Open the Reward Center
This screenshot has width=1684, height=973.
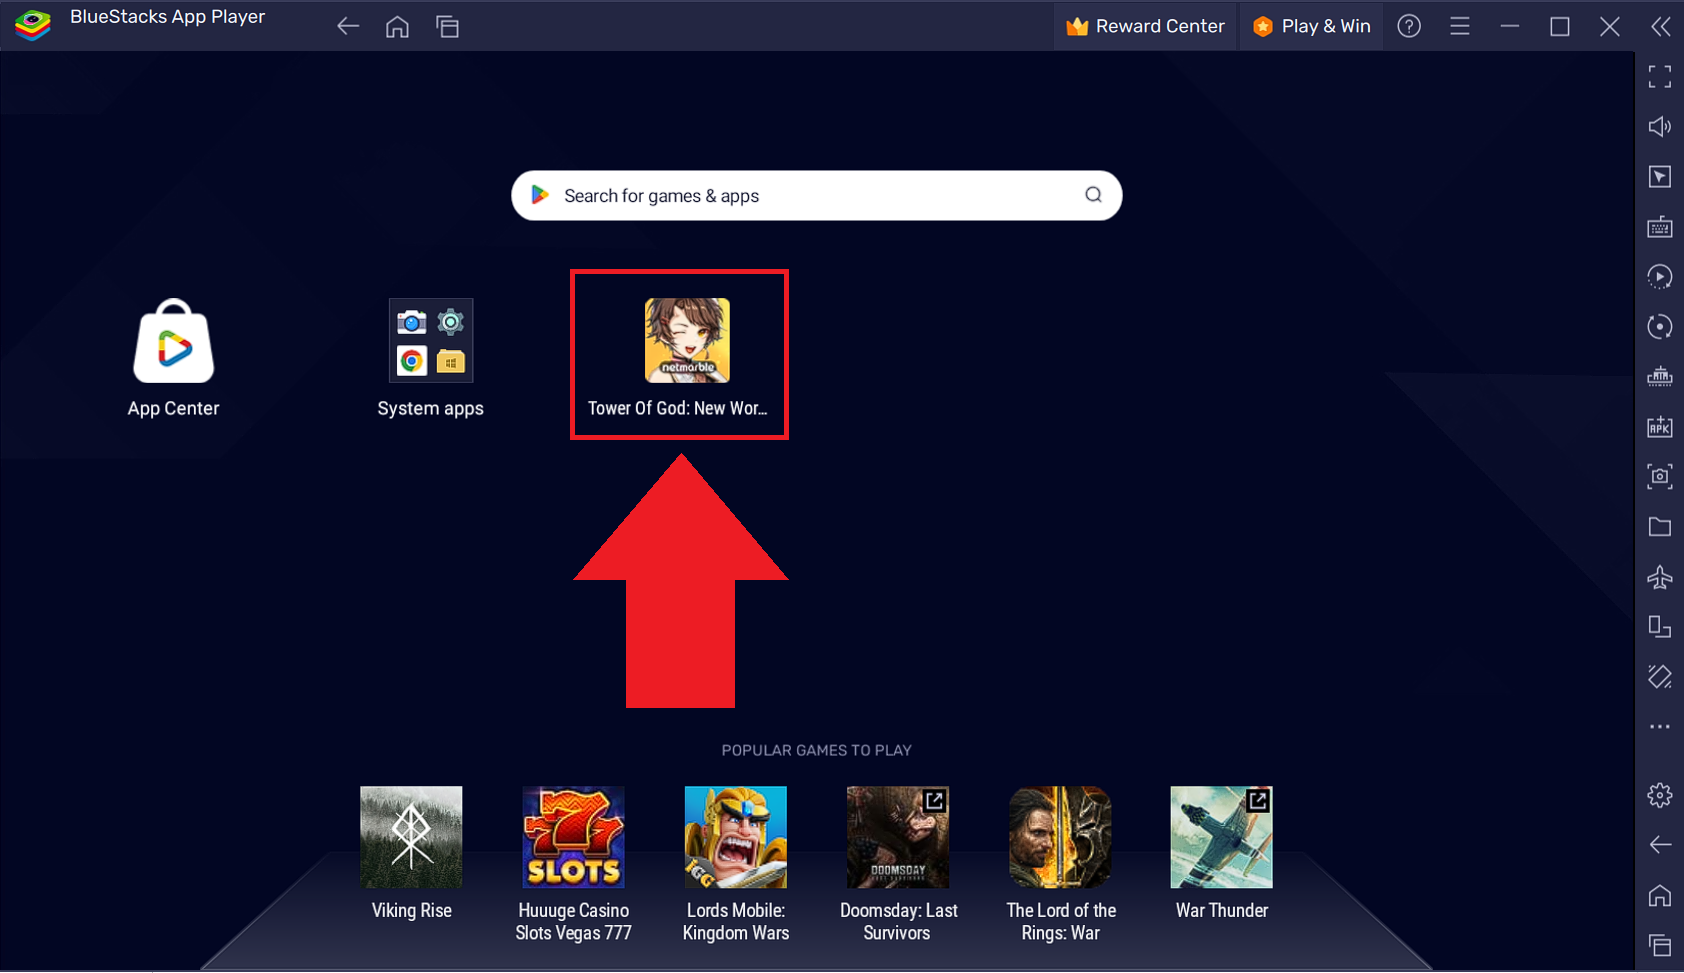click(x=1146, y=27)
